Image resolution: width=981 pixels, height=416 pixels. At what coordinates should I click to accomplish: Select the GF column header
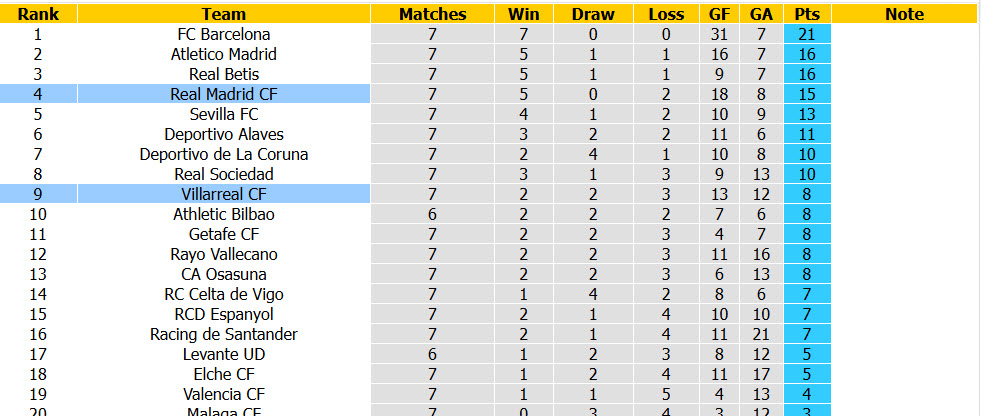pos(719,14)
